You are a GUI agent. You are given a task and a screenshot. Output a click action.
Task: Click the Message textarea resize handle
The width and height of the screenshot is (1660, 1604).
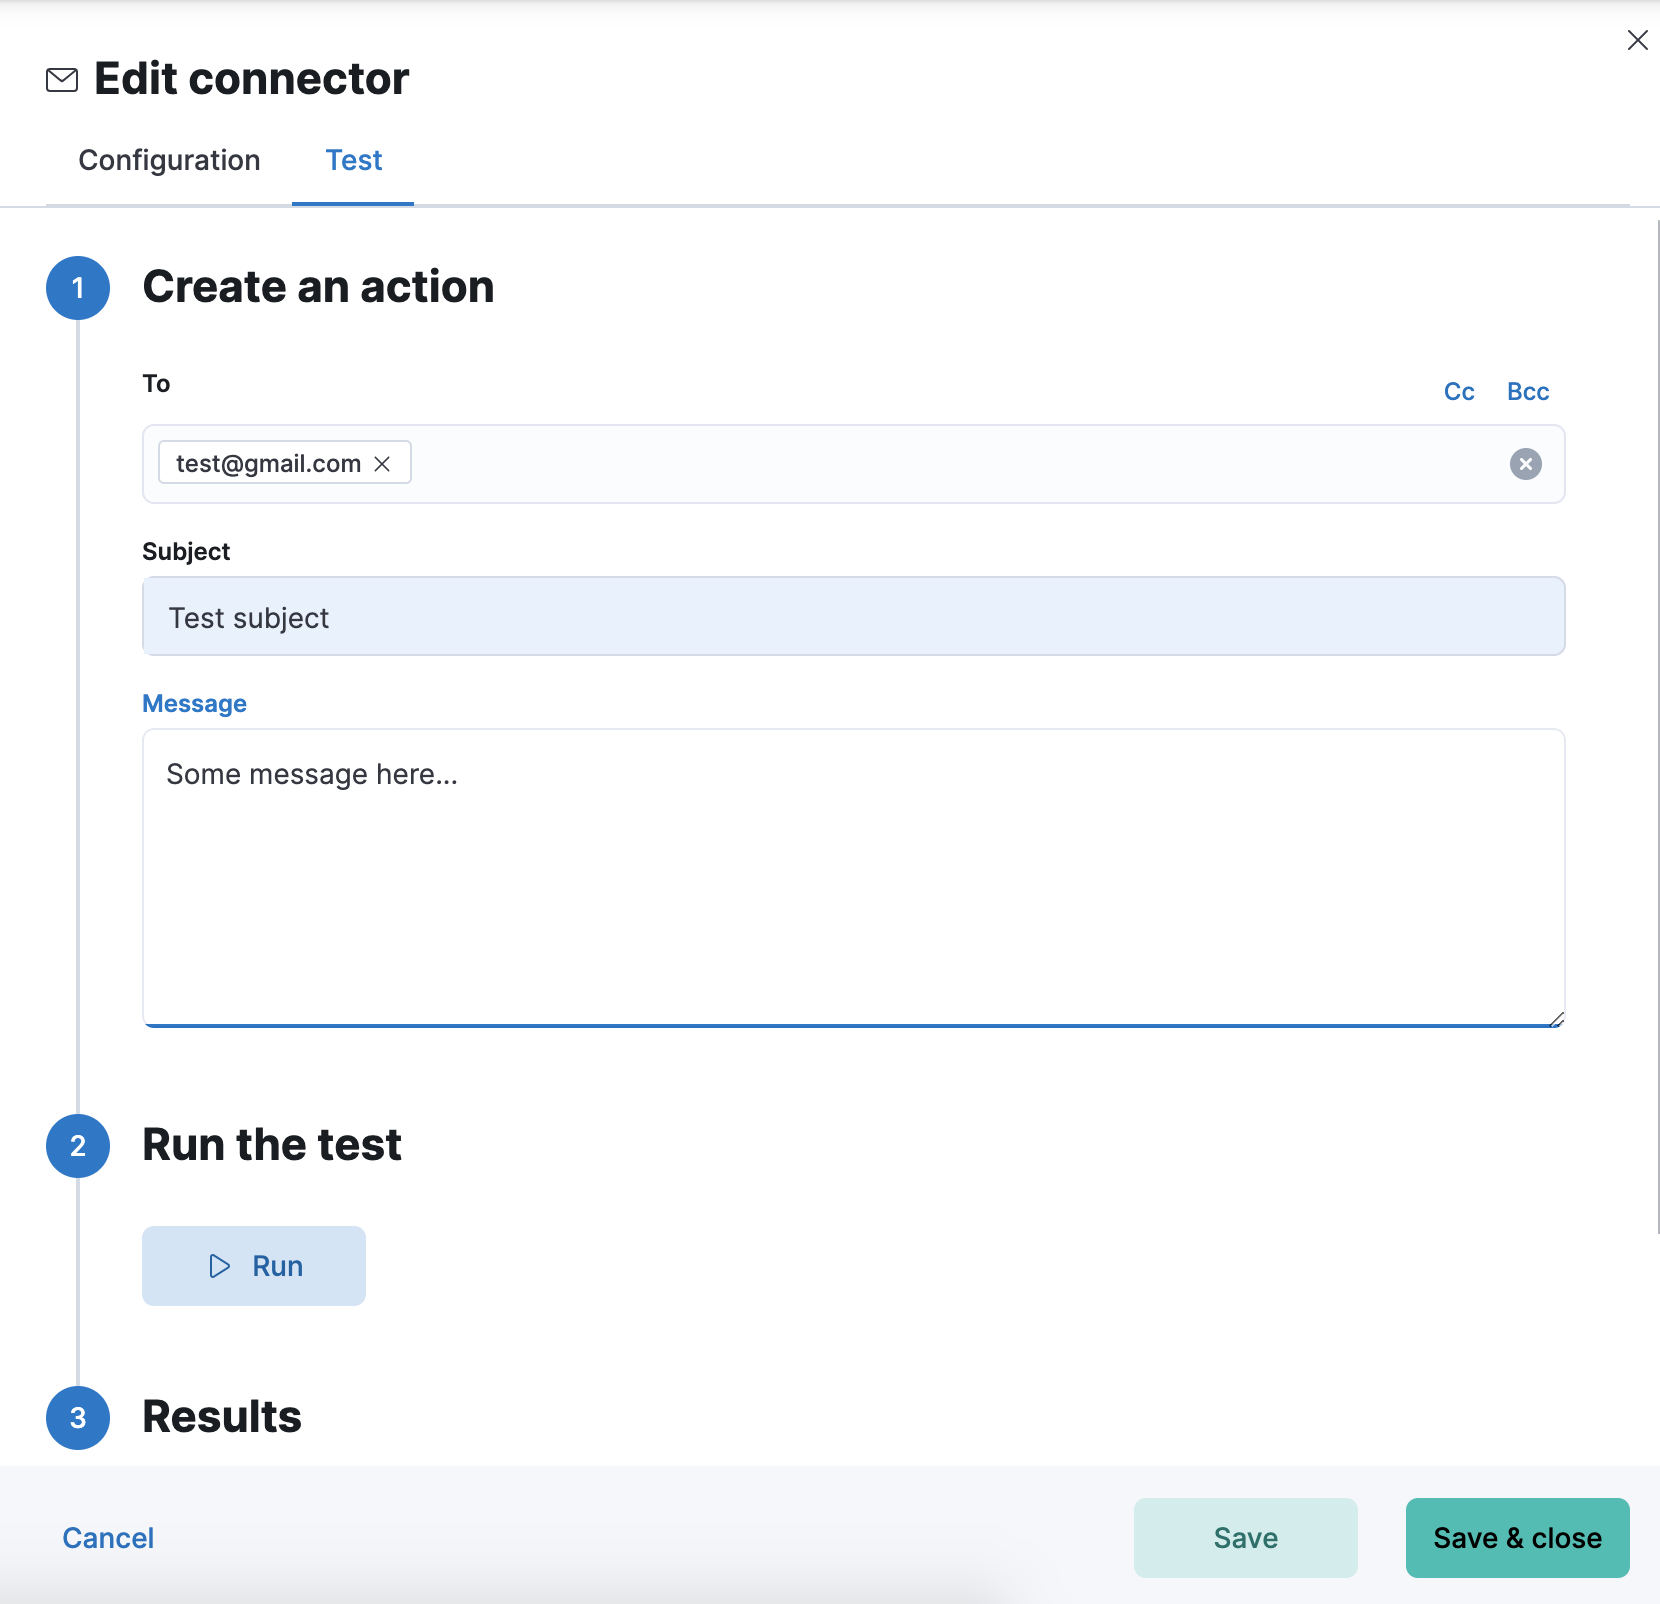pos(1556,1019)
